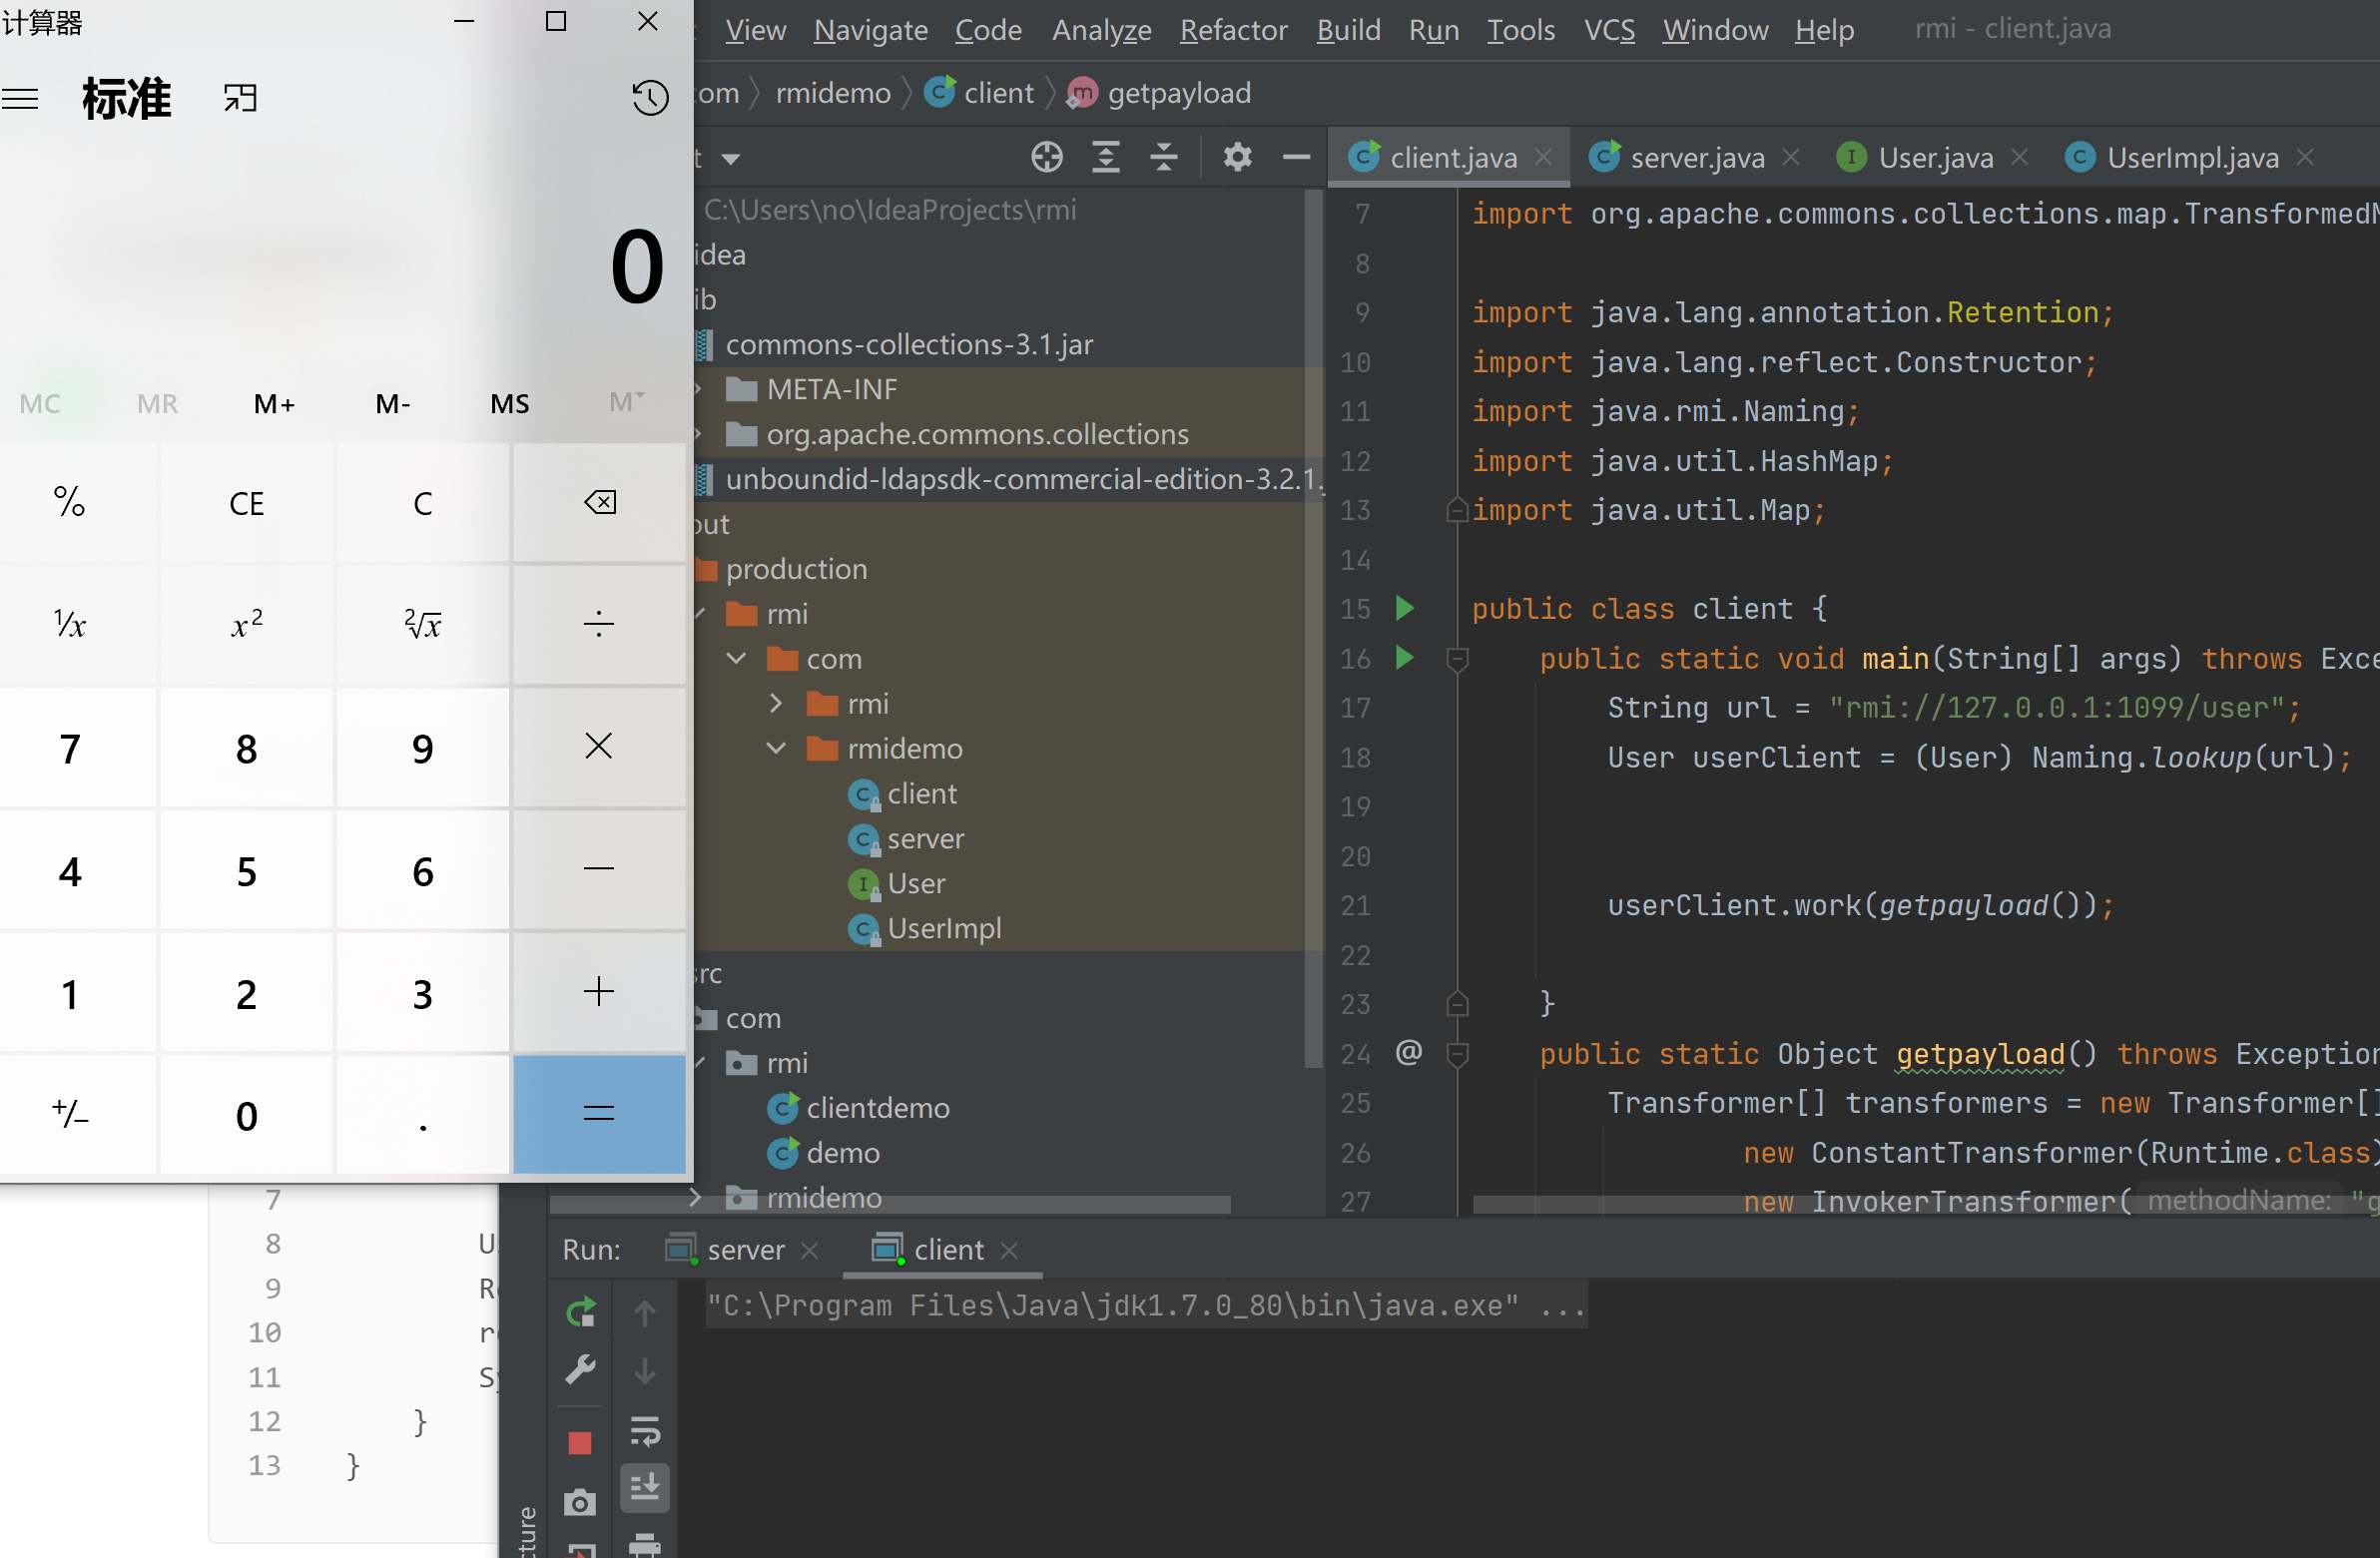Click the up arrow in Run console
This screenshot has width=2380, height=1558.
coord(645,1313)
